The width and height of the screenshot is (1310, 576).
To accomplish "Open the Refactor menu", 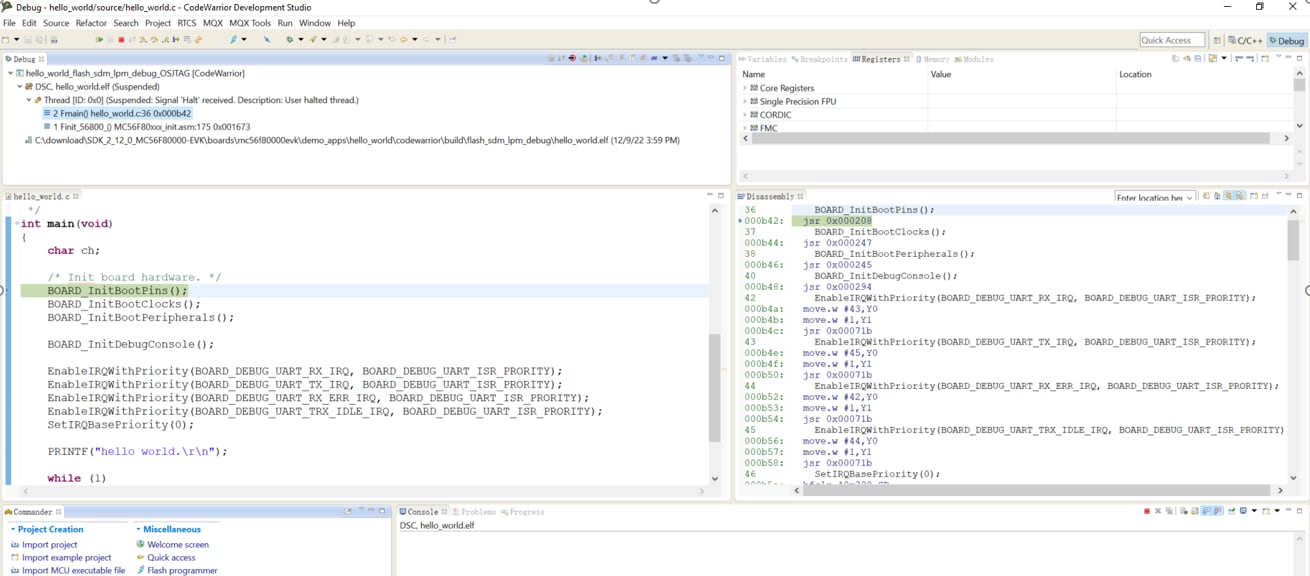I will pos(91,23).
